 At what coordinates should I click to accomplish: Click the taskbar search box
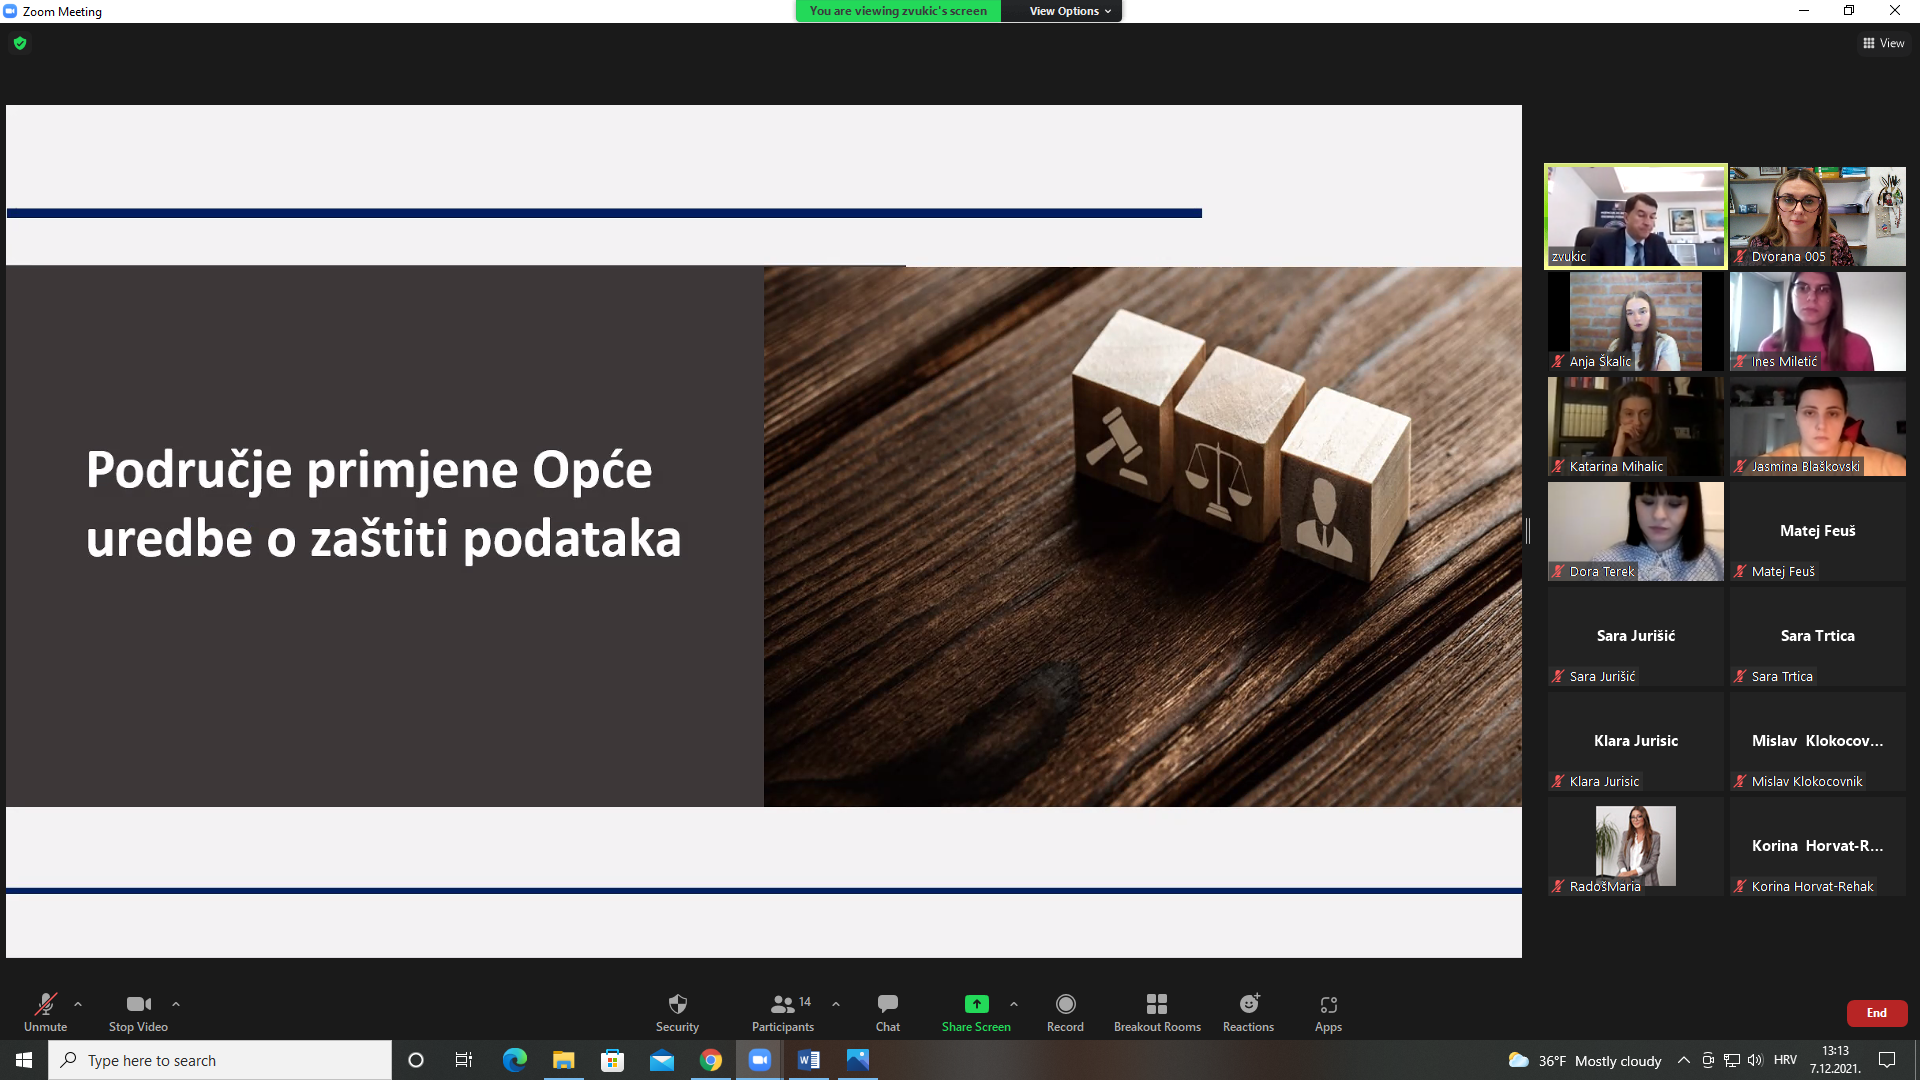click(220, 1060)
